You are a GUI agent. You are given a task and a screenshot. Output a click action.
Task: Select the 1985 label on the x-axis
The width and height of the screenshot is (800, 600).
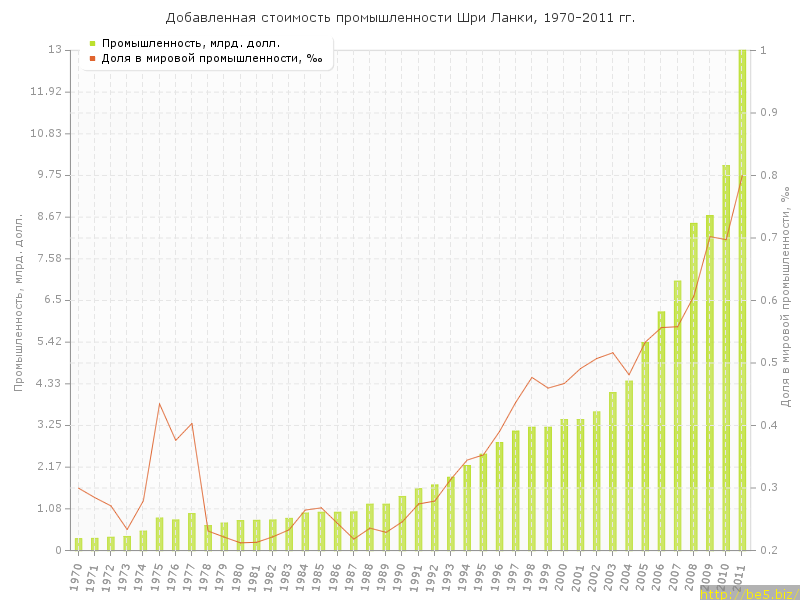(x=319, y=576)
